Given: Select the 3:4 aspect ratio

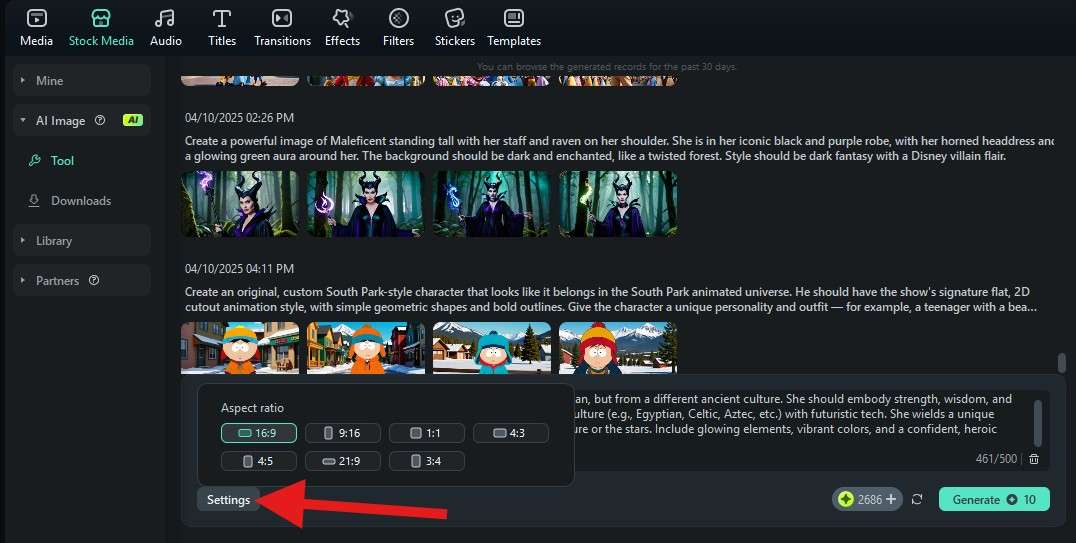Looking at the screenshot, I should [x=427, y=461].
